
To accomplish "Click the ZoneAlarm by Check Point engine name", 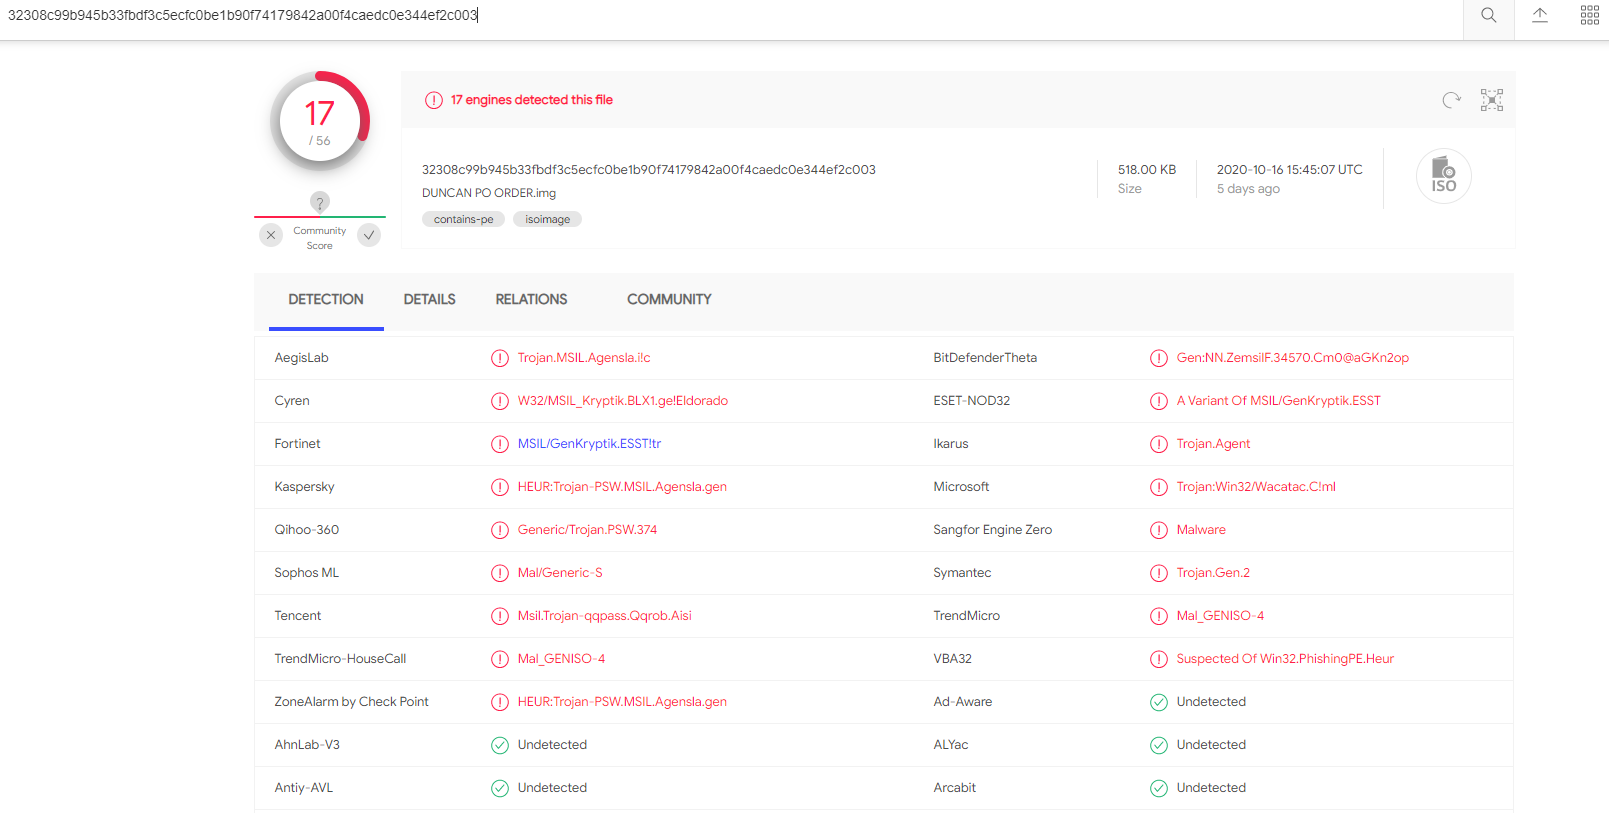I will pyautogui.click(x=351, y=702).
